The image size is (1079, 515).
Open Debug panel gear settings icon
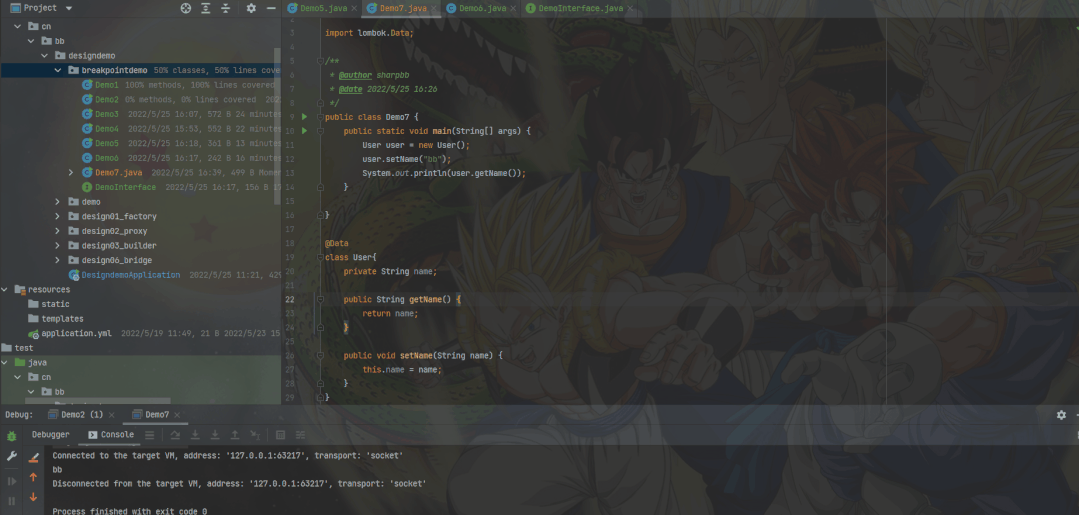point(1061,414)
